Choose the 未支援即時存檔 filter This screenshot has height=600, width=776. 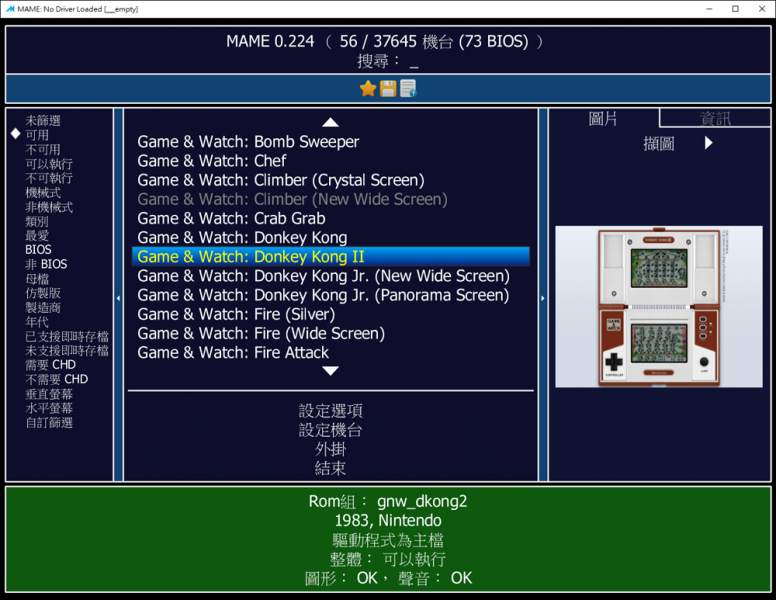pyautogui.click(x=67, y=350)
